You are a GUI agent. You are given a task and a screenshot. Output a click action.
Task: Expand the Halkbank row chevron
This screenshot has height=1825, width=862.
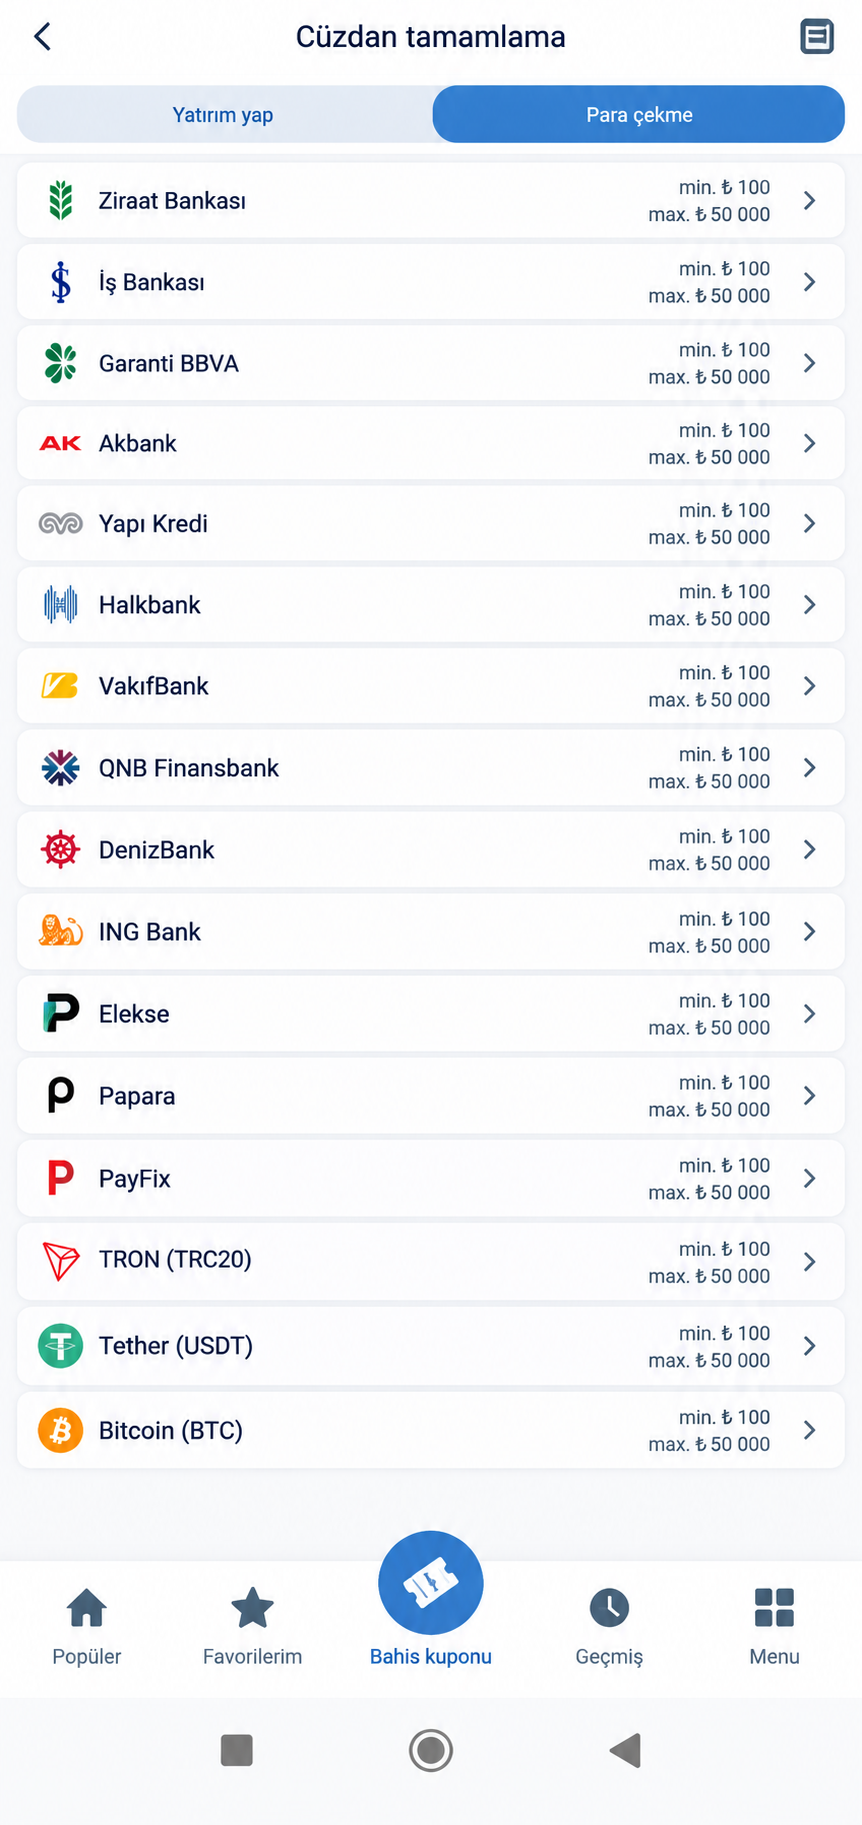coord(810,605)
